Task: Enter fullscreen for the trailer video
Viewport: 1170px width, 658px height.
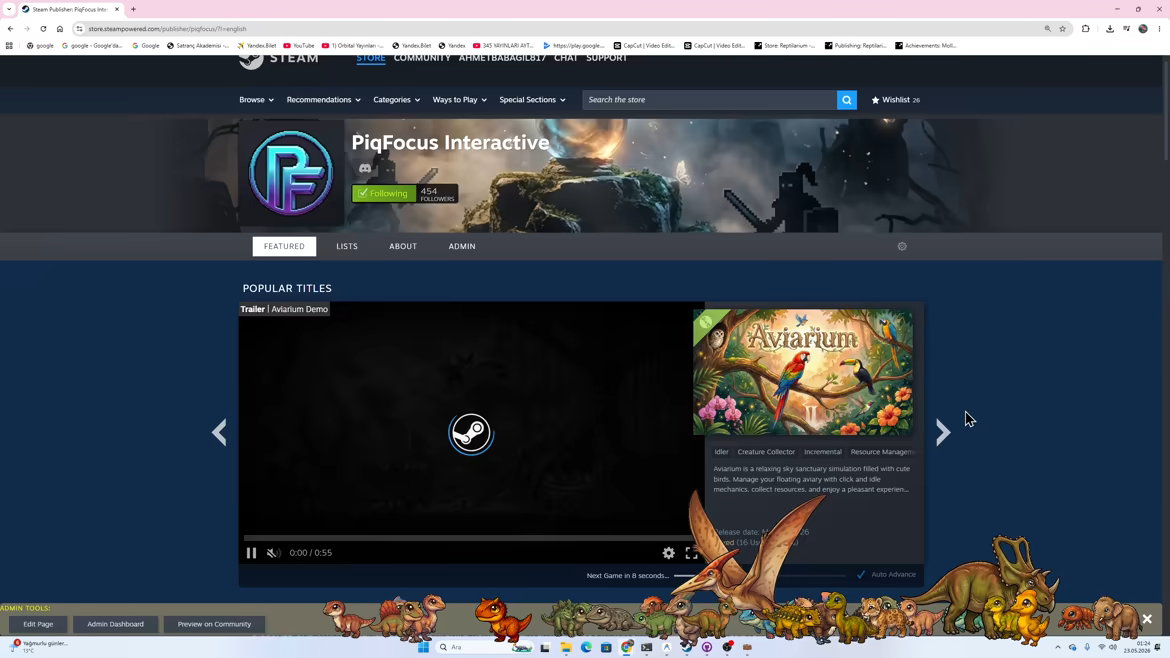Action: 692,553
